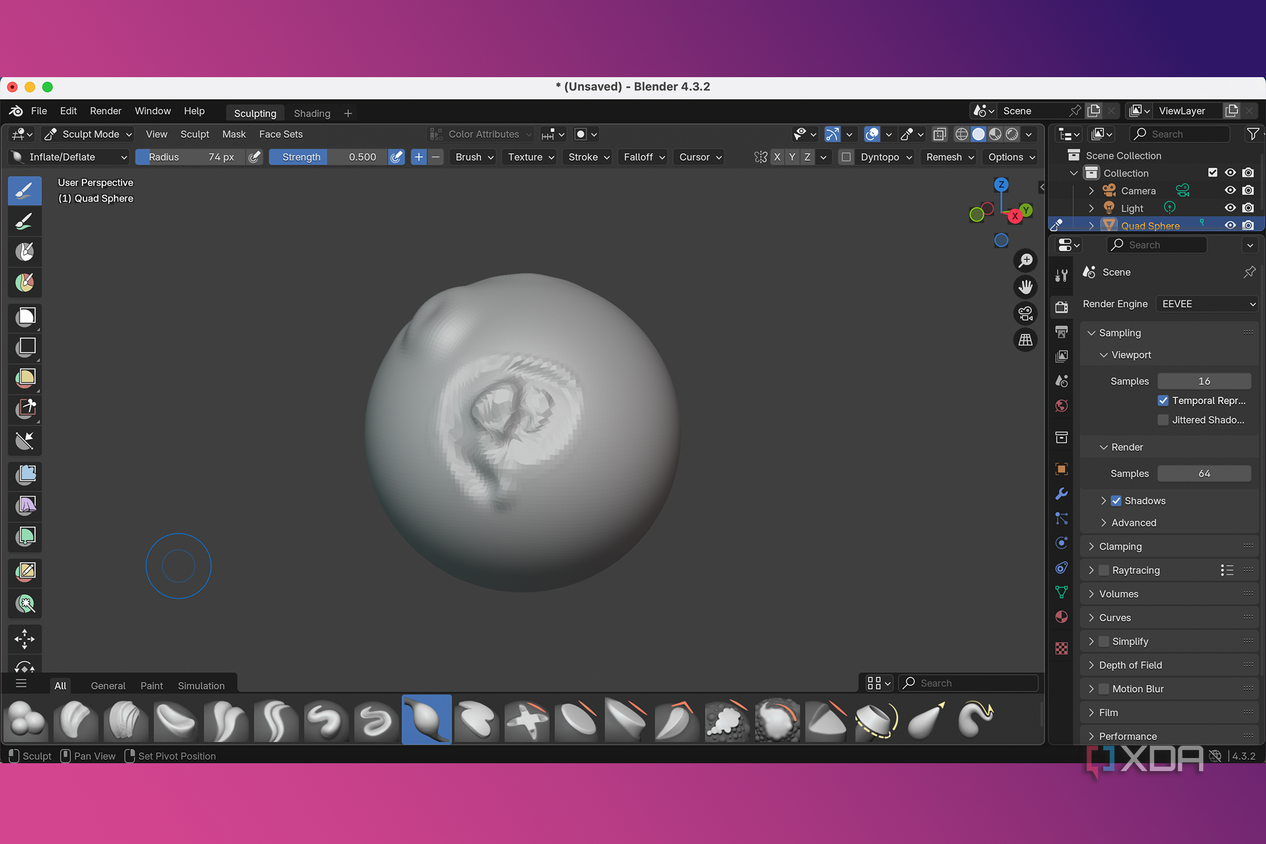
Task: Enable the Motion Blur checkbox
Action: click(1104, 689)
